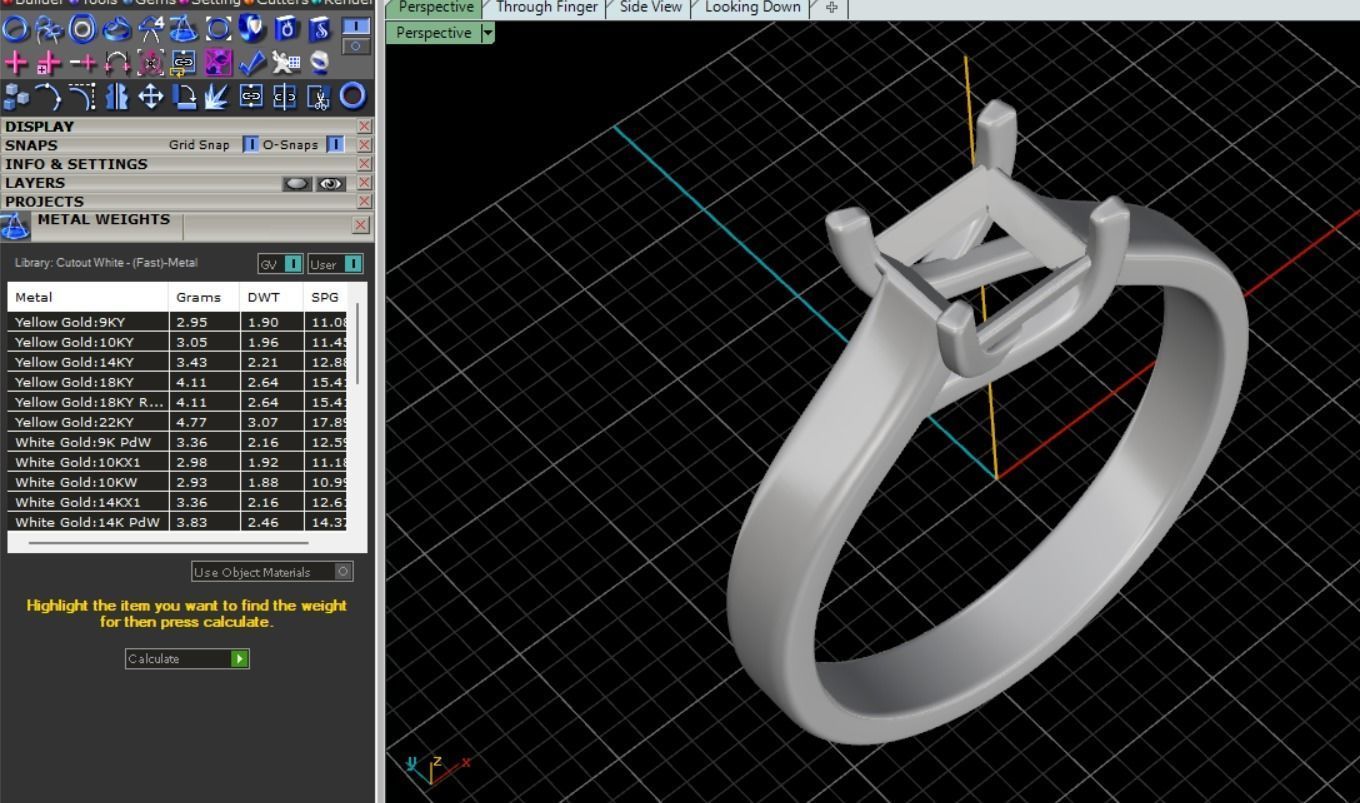Select the double pink plus tool
Image resolution: width=1360 pixels, height=803 pixels.
click(x=48, y=63)
